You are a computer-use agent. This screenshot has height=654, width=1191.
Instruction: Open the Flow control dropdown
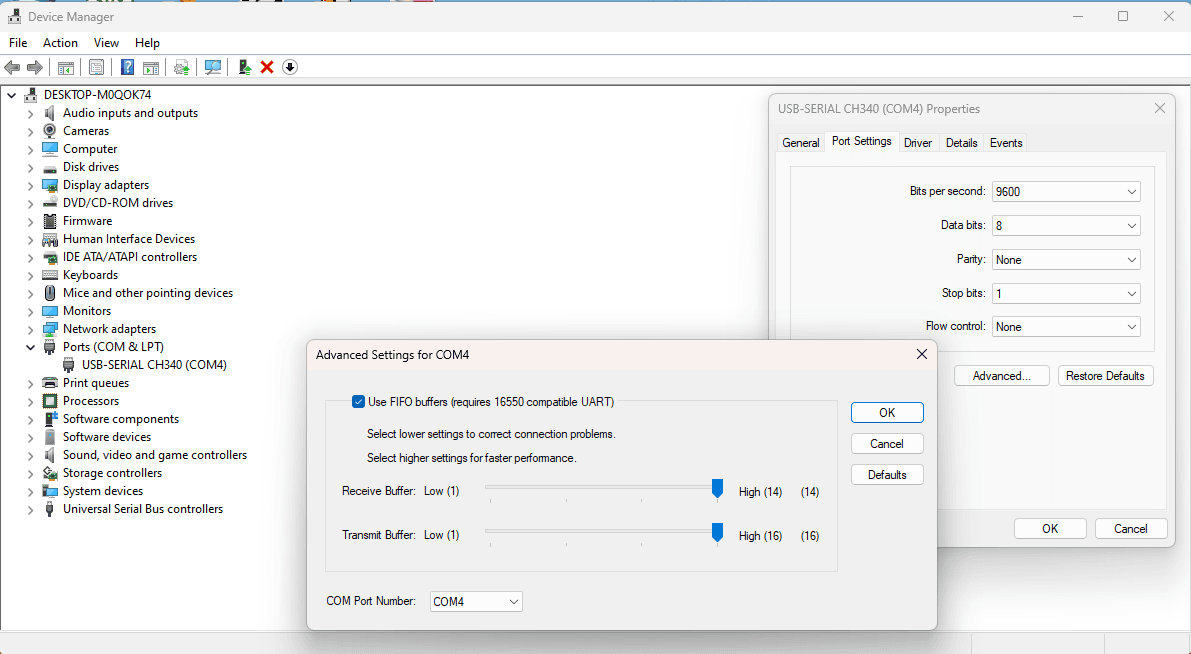[x=1066, y=327]
